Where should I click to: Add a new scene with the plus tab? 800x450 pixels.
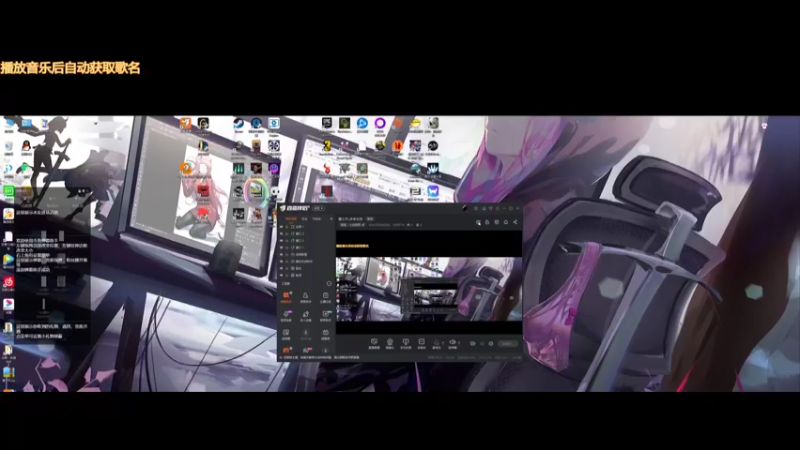pyautogui.click(x=331, y=219)
